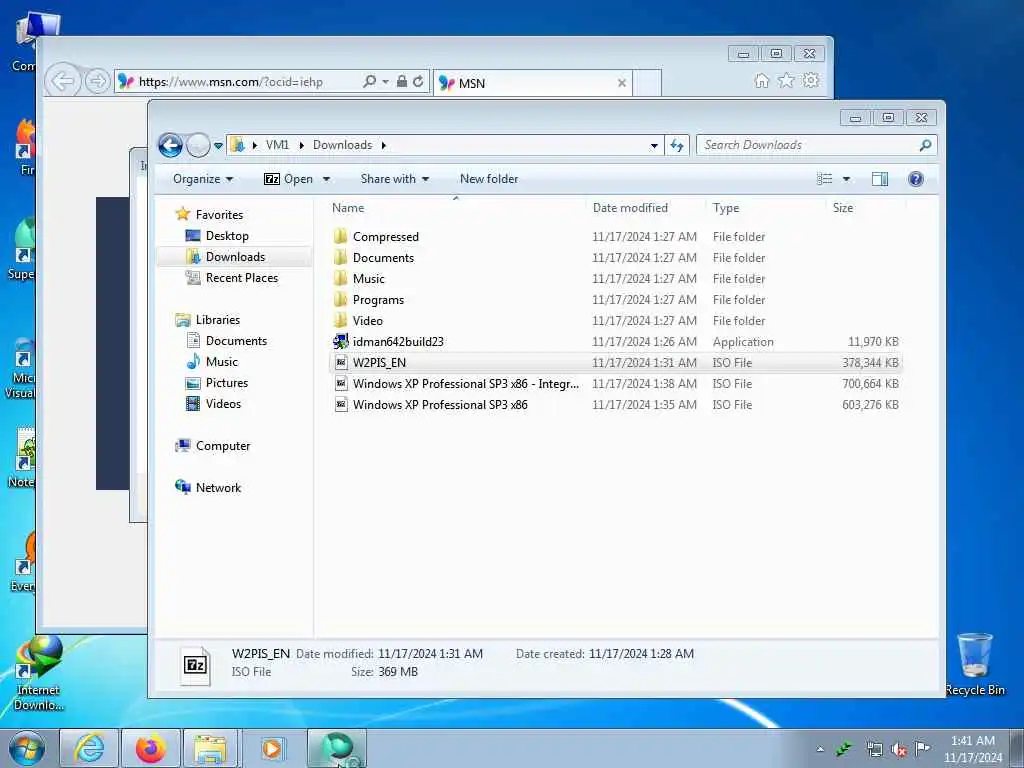Refresh the Downloads folder view
This screenshot has width=1024, height=768.
pos(677,146)
